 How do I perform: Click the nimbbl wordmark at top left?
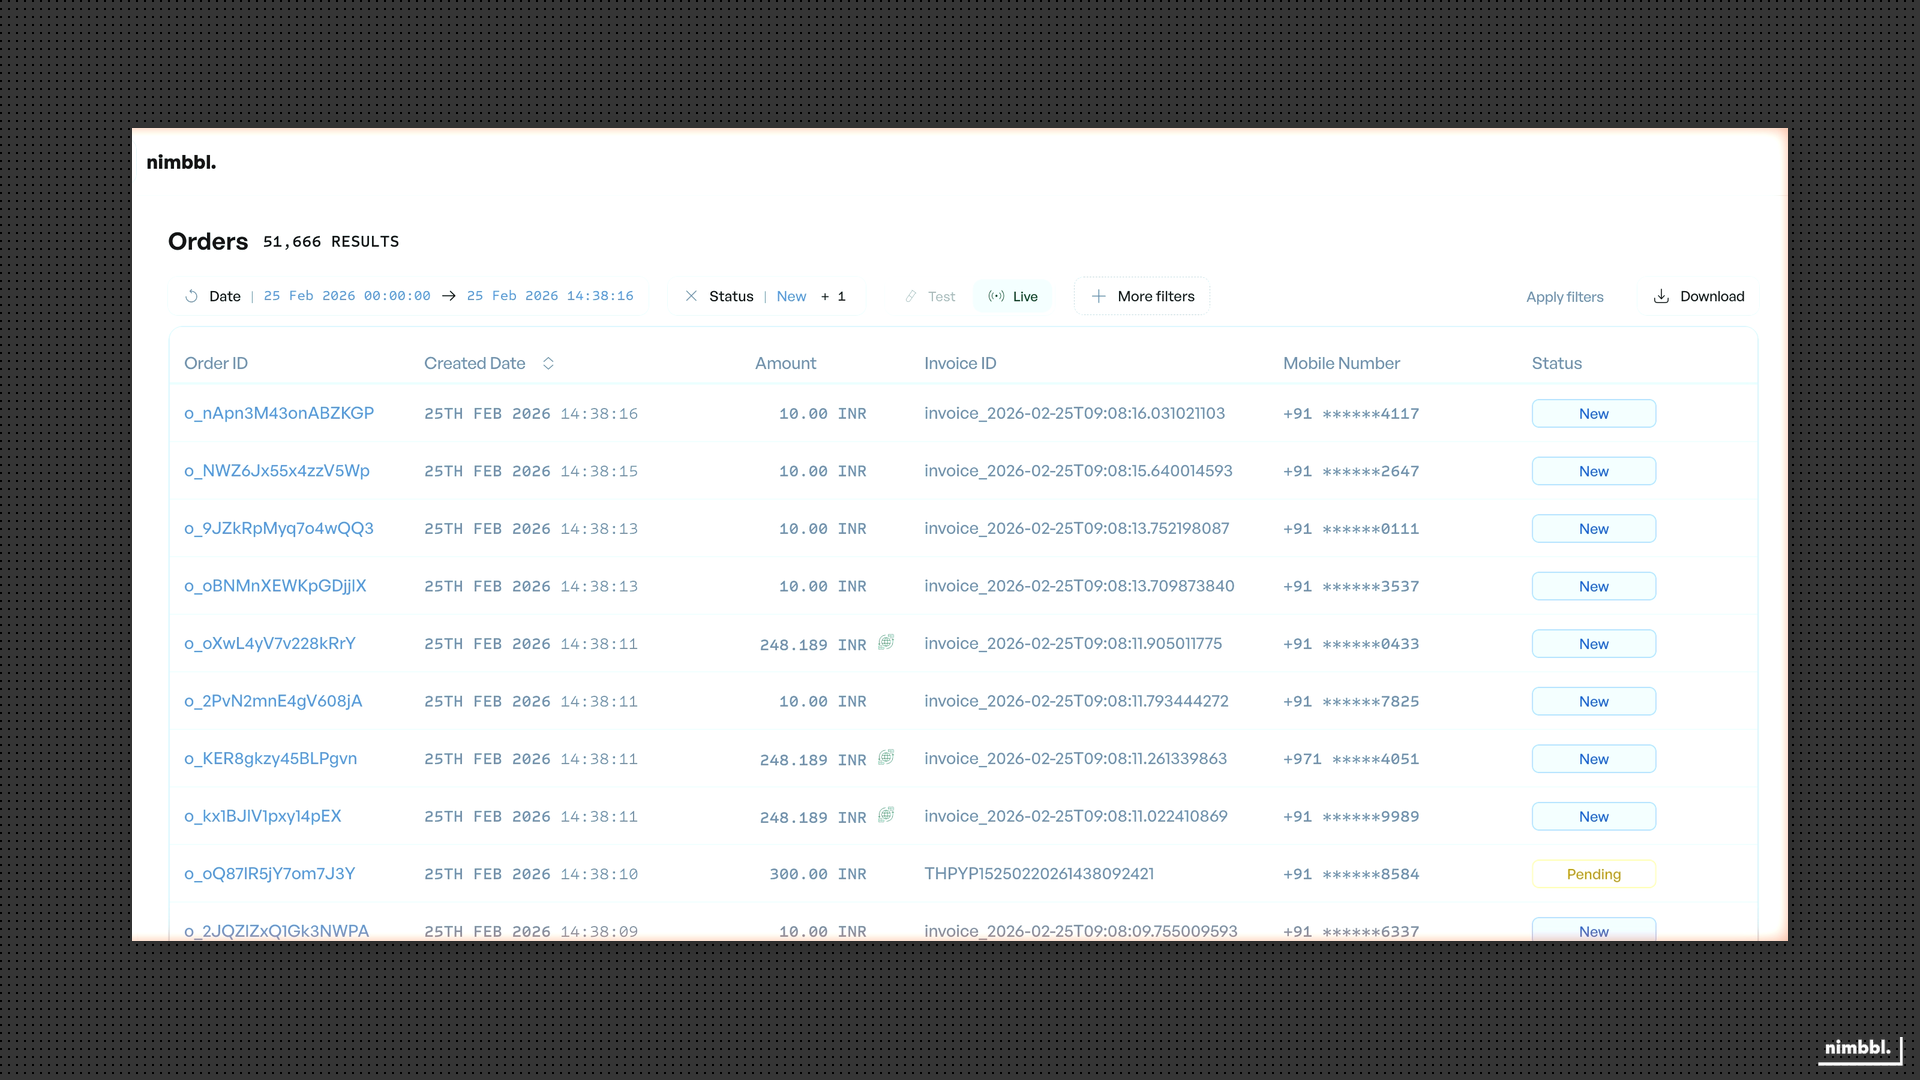click(181, 162)
